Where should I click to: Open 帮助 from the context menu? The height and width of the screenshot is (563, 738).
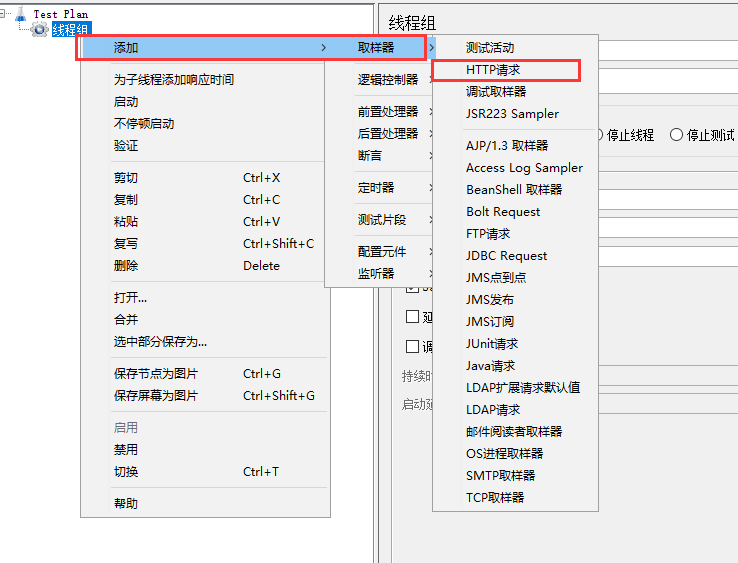[x=205, y=504]
